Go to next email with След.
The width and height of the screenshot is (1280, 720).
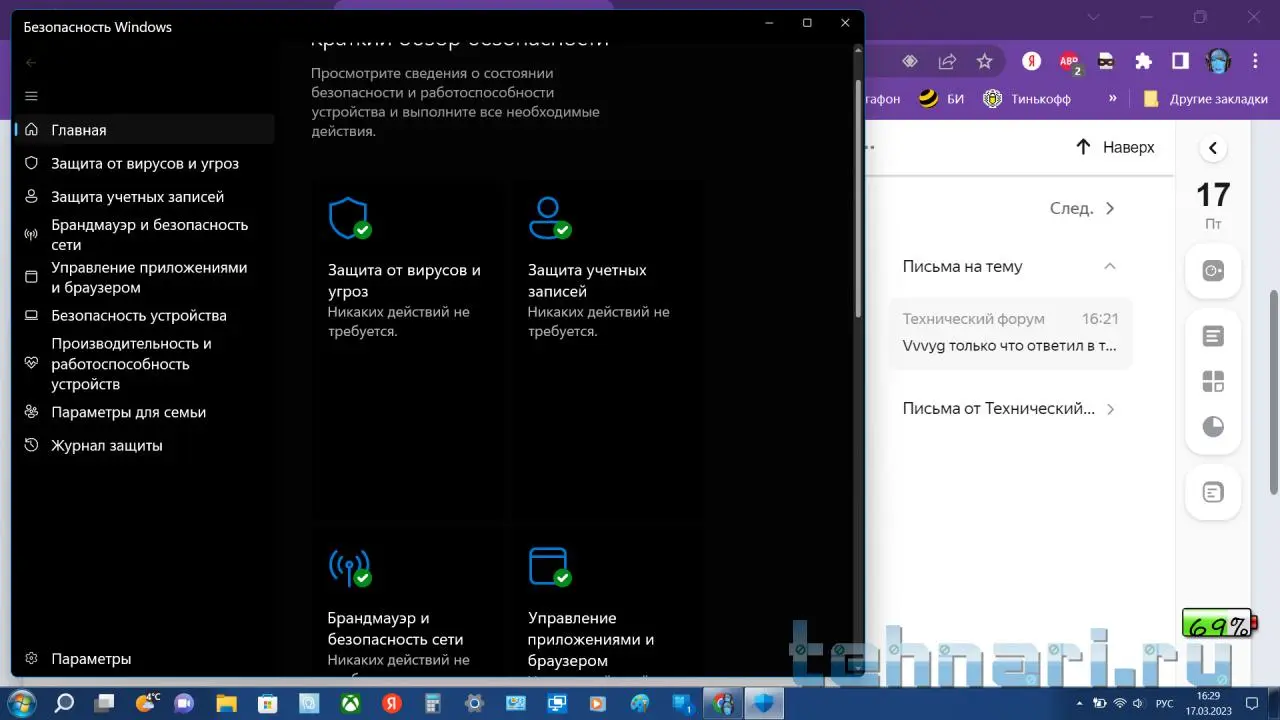(x=1082, y=209)
